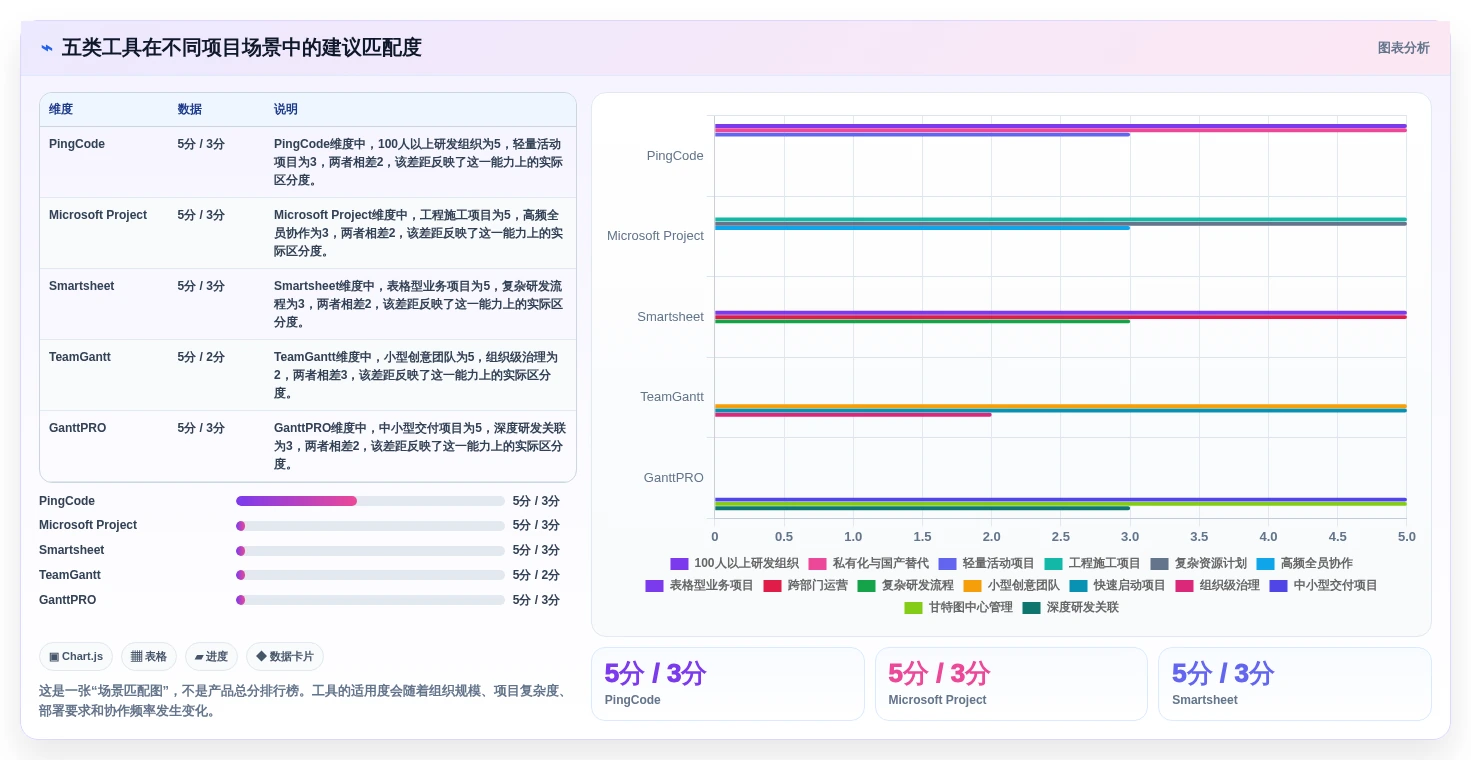Click the 5分 / 2分 value beside TeamGantt progress
This screenshot has width=1471, height=760.
click(x=536, y=575)
